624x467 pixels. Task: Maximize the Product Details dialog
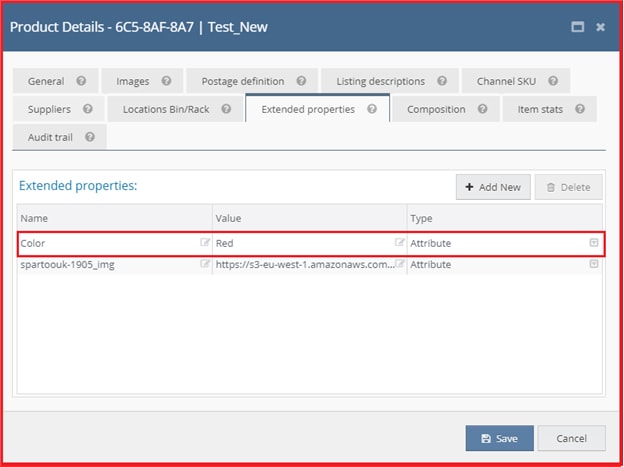pos(577,27)
